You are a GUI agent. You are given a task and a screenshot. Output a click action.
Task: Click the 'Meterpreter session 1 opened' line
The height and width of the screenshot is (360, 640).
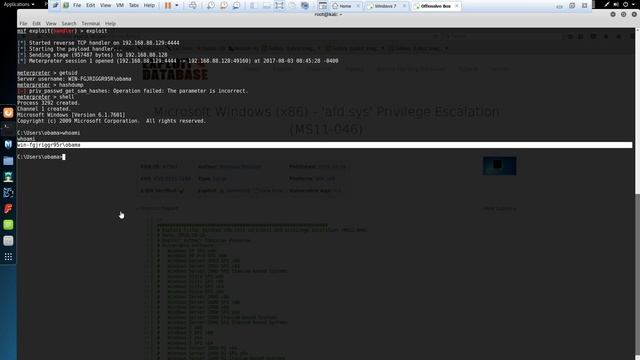coord(178,61)
